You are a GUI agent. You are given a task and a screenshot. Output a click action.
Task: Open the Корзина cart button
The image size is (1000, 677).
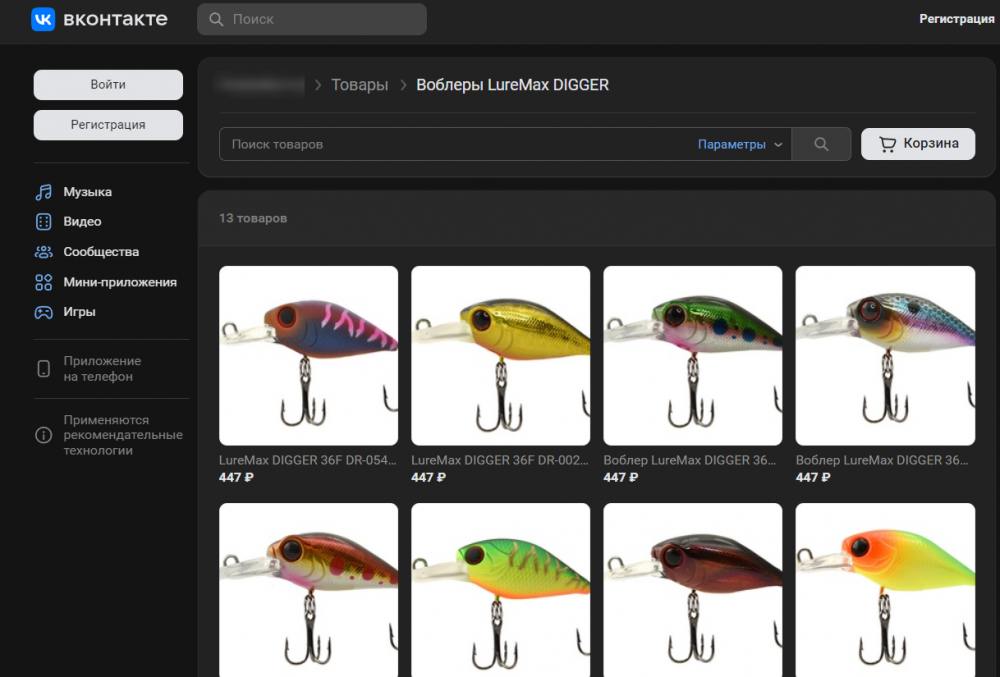point(918,144)
